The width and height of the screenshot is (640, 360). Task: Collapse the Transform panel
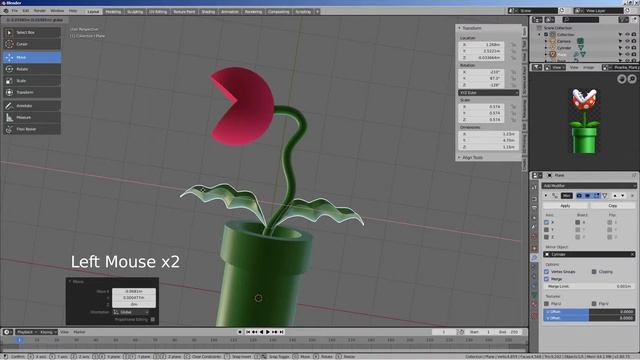pos(460,28)
